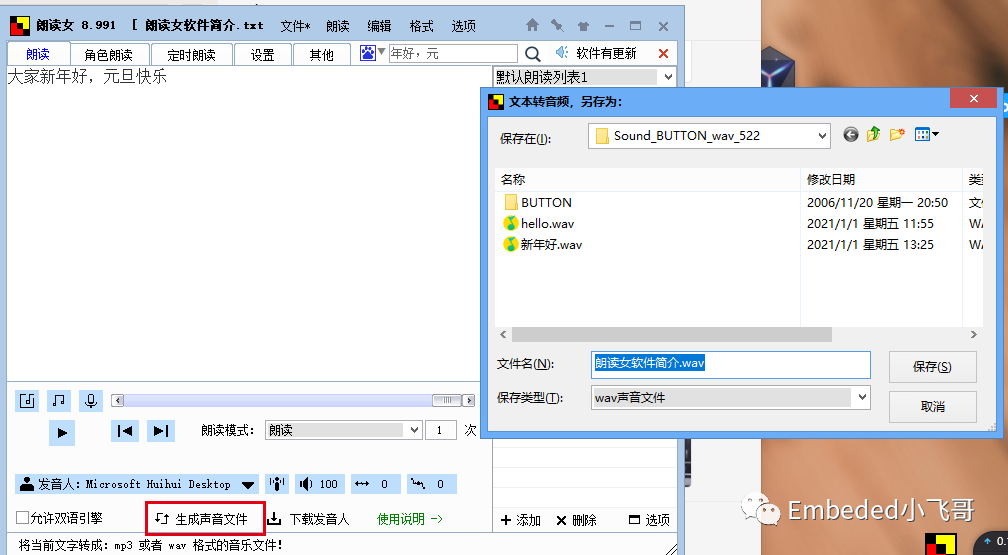Click the 取消 button
This screenshot has width=1008, height=555.
(x=932, y=406)
